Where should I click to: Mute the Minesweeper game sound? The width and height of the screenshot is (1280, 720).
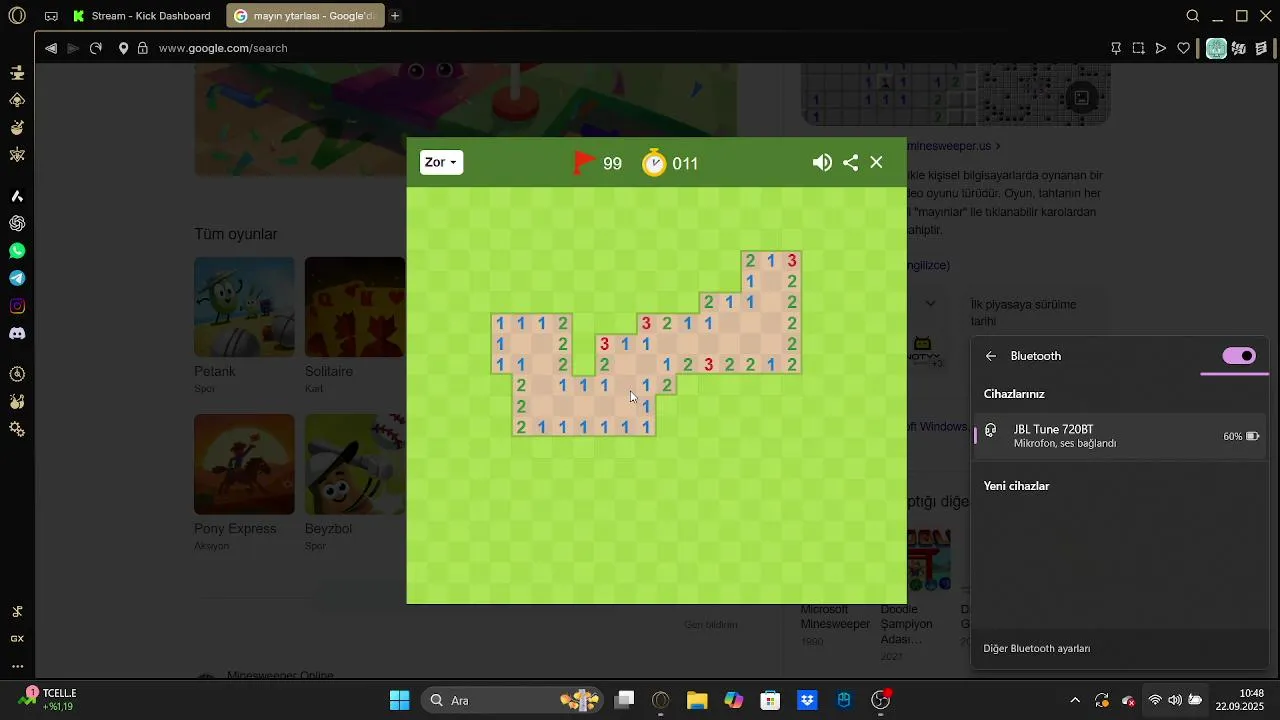coord(822,163)
